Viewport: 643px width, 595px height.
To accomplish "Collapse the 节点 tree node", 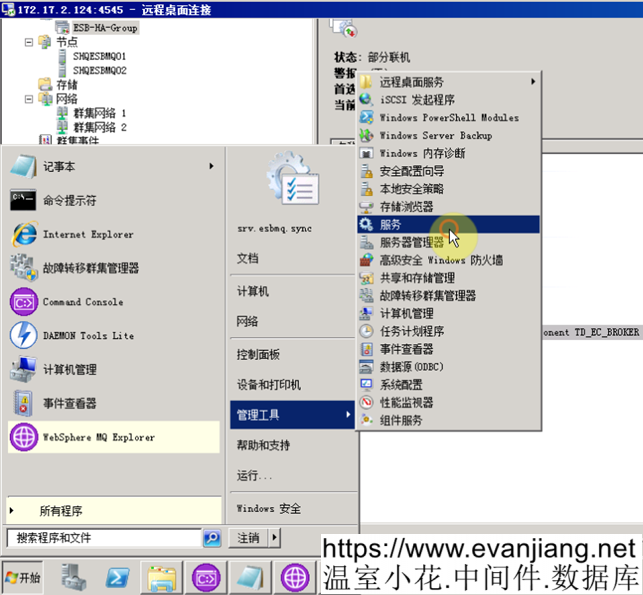I will pos(29,42).
